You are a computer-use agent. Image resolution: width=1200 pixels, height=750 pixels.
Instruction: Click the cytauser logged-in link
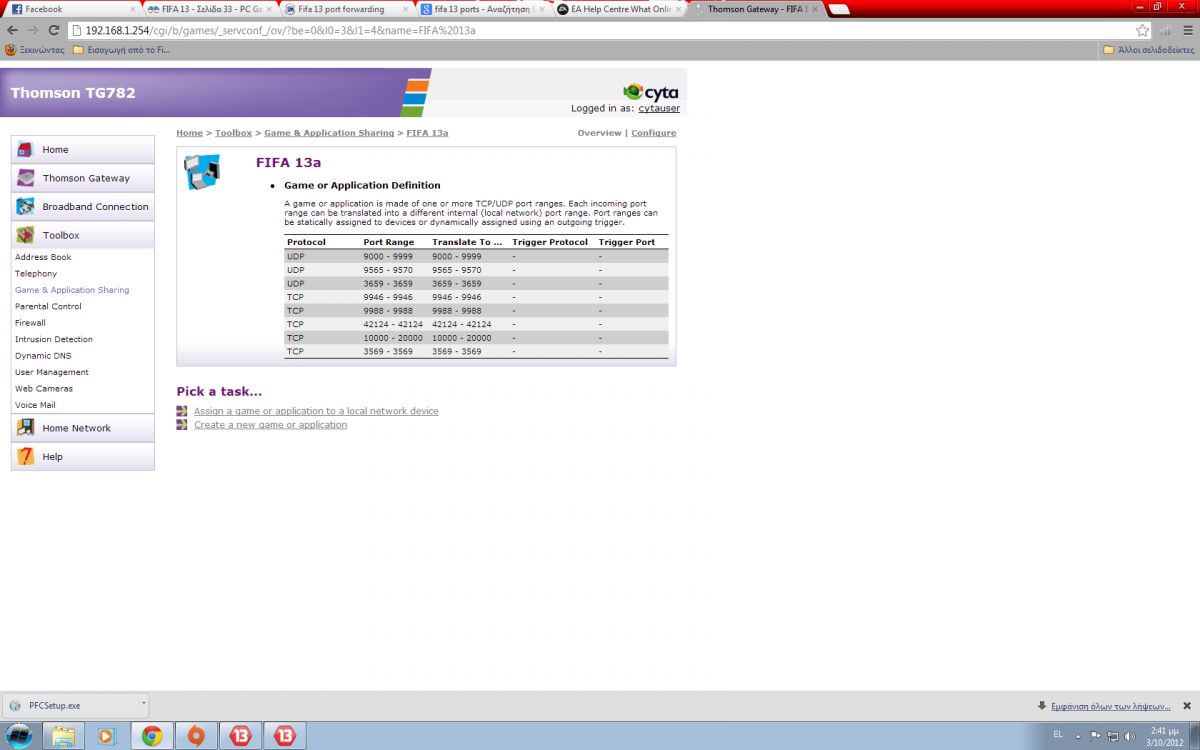point(659,108)
